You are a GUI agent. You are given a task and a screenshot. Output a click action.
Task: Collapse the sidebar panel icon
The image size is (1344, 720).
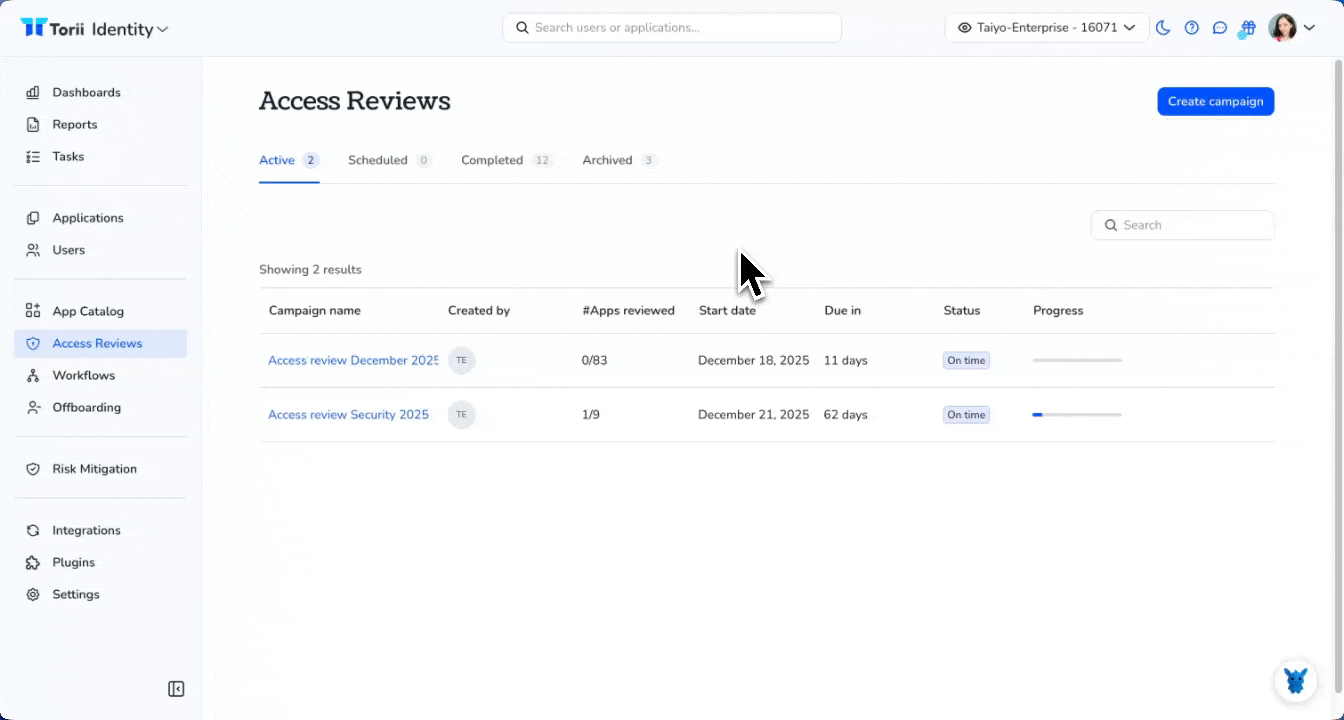pyautogui.click(x=176, y=689)
